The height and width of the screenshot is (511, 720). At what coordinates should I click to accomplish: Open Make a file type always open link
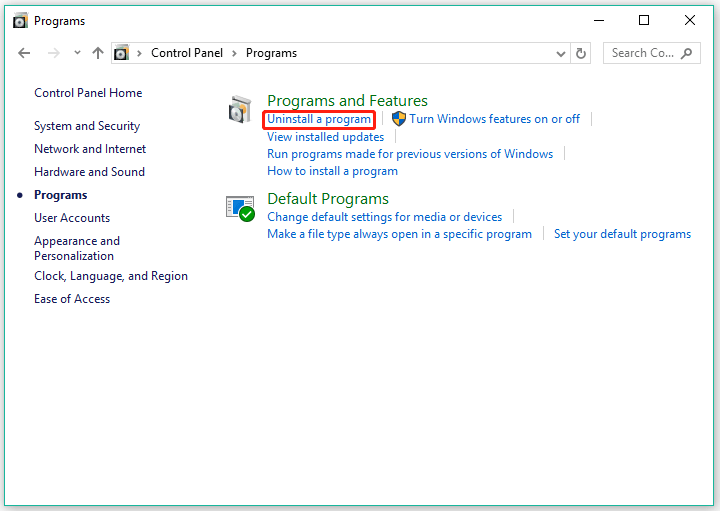tap(399, 234)
